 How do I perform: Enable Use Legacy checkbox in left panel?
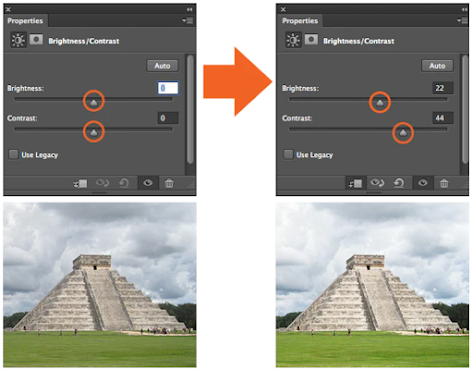point(13,155)
